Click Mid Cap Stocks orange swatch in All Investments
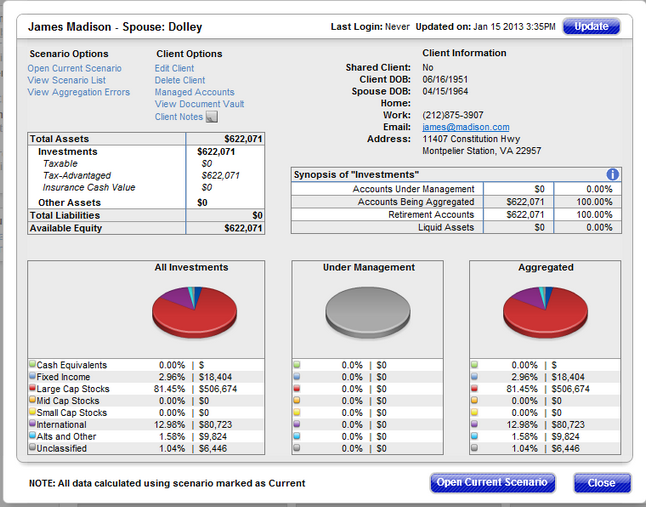The image size is (646, 507). pos(33,400)
